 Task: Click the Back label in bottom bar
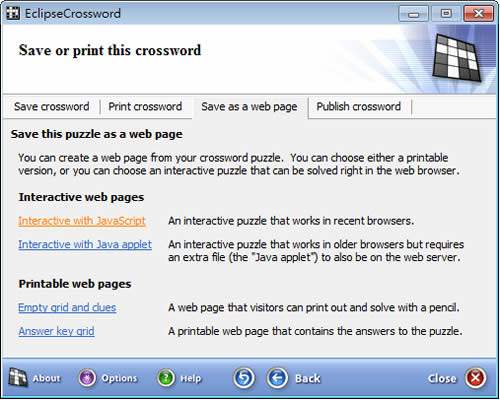click(x=308, y=378)
